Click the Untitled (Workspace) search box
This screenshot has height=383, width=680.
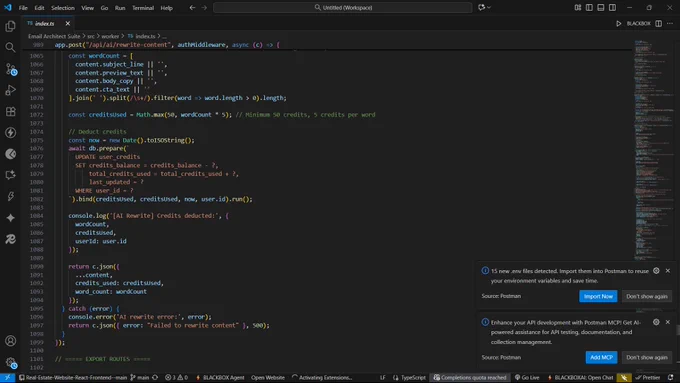point(343,7)
